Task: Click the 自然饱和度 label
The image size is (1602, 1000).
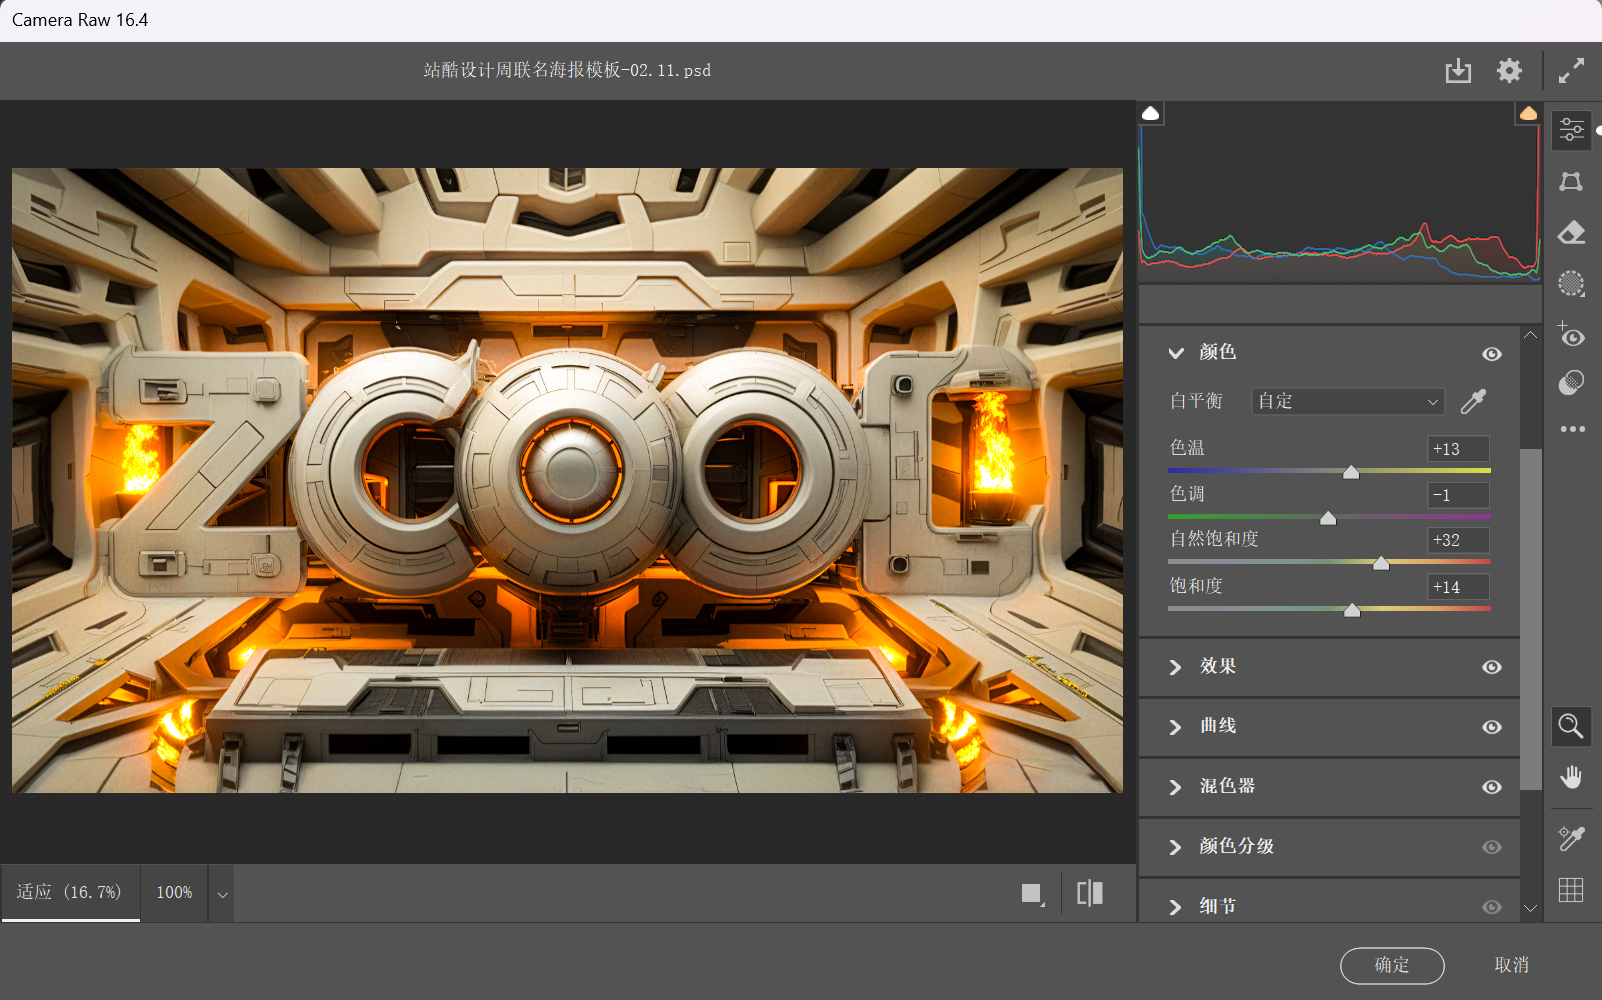Action: pyautogui.click(x=1214, y=539)
